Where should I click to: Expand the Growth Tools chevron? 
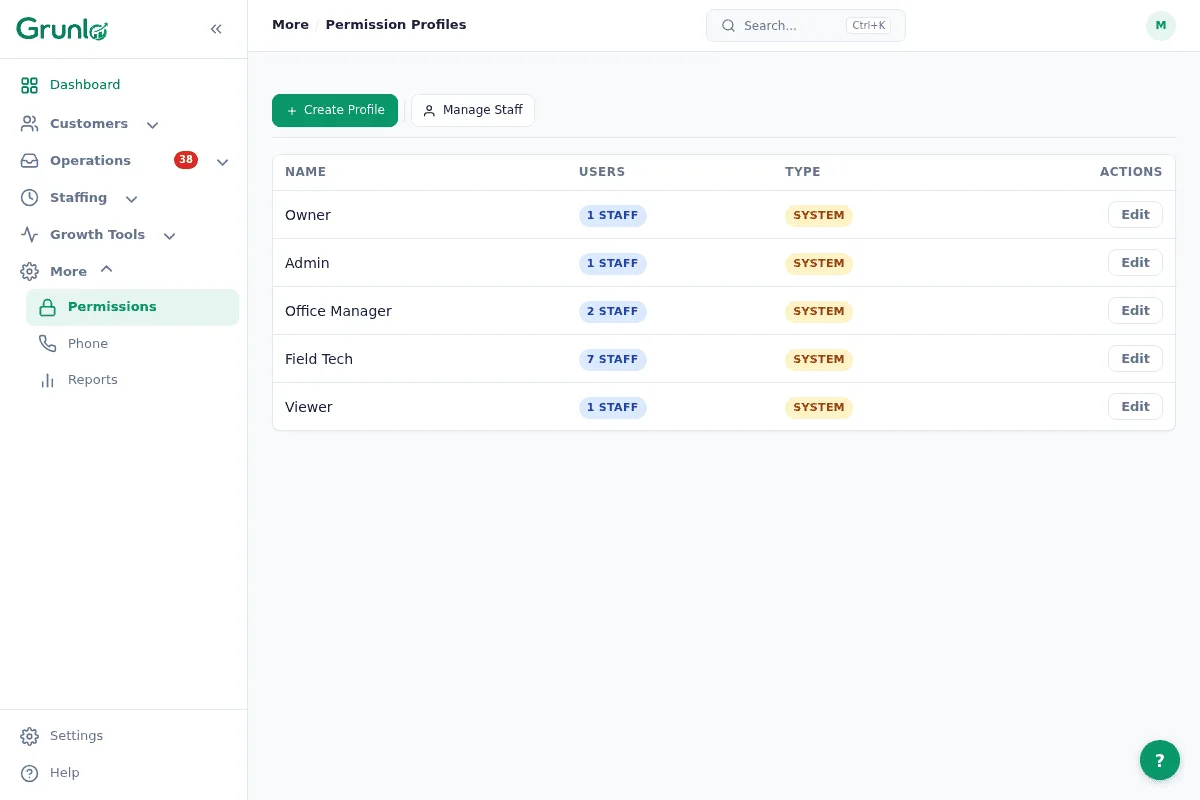(169, 236)
